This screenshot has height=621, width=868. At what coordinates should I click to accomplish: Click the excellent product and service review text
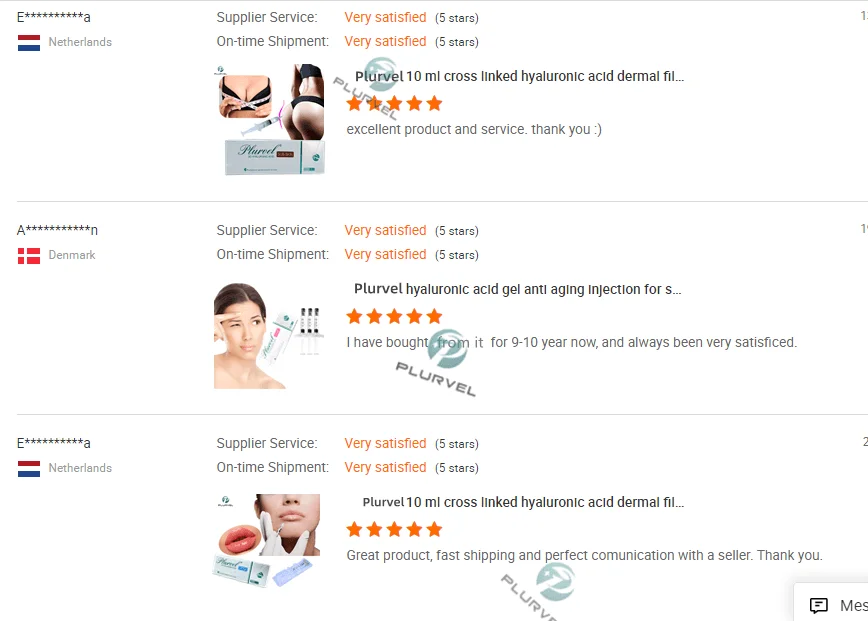[x=474, y=130]
